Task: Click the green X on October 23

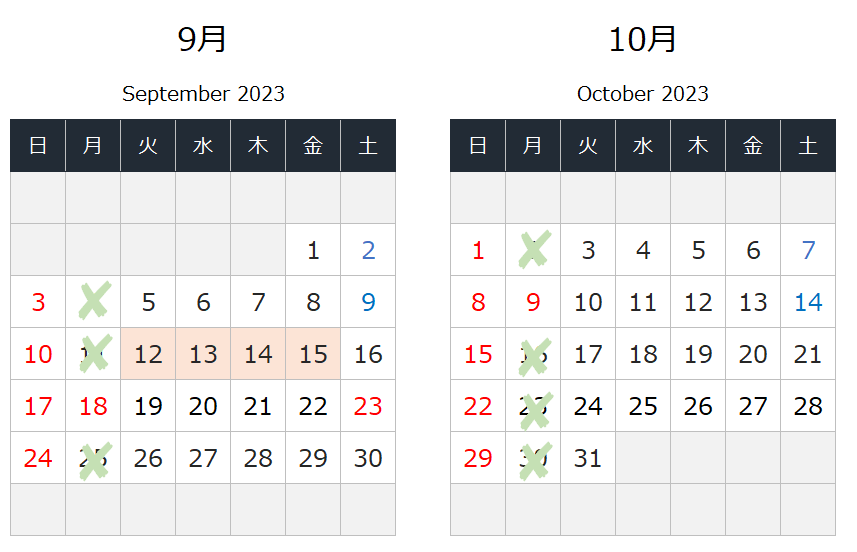Action: click(x=536, y=410)
